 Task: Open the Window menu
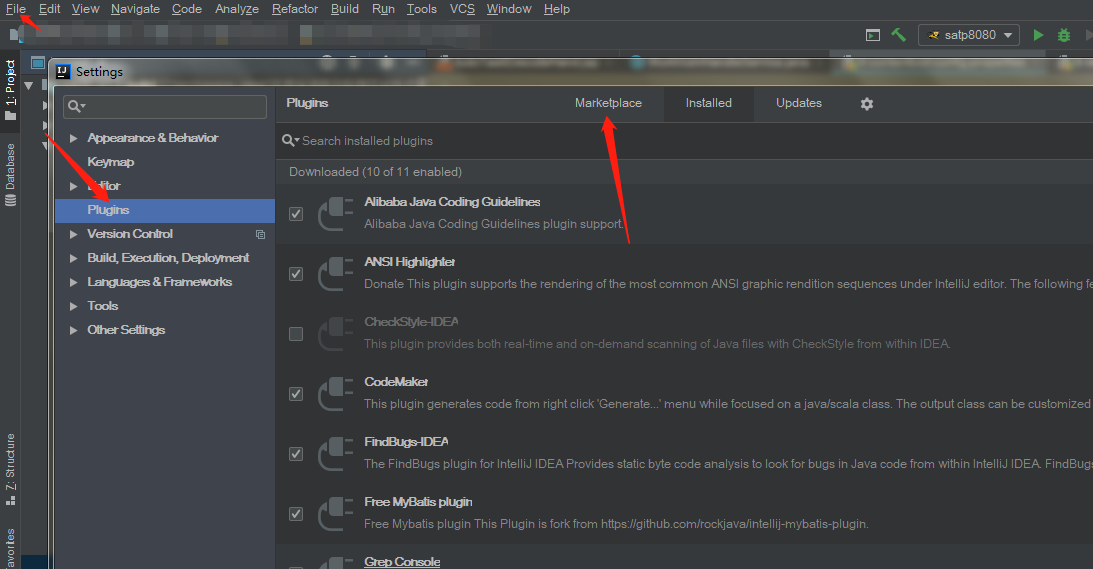coord(509,9)
